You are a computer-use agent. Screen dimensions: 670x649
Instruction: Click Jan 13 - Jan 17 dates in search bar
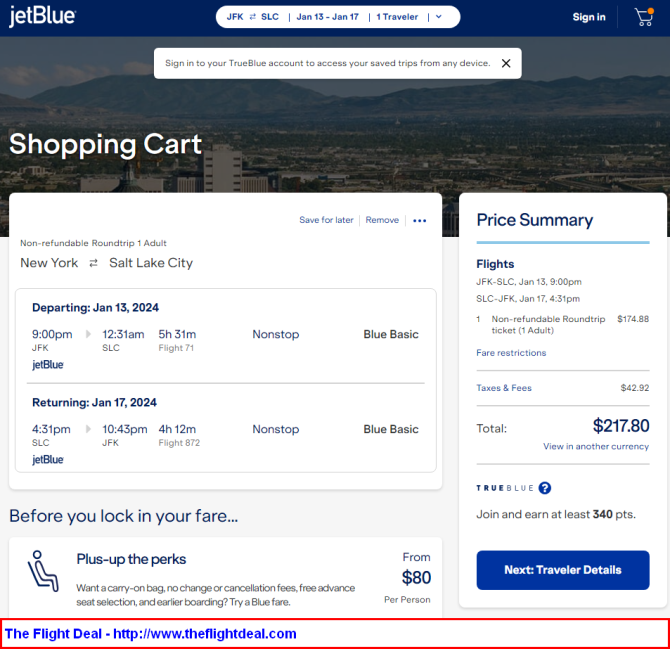[x=327, y=17]
